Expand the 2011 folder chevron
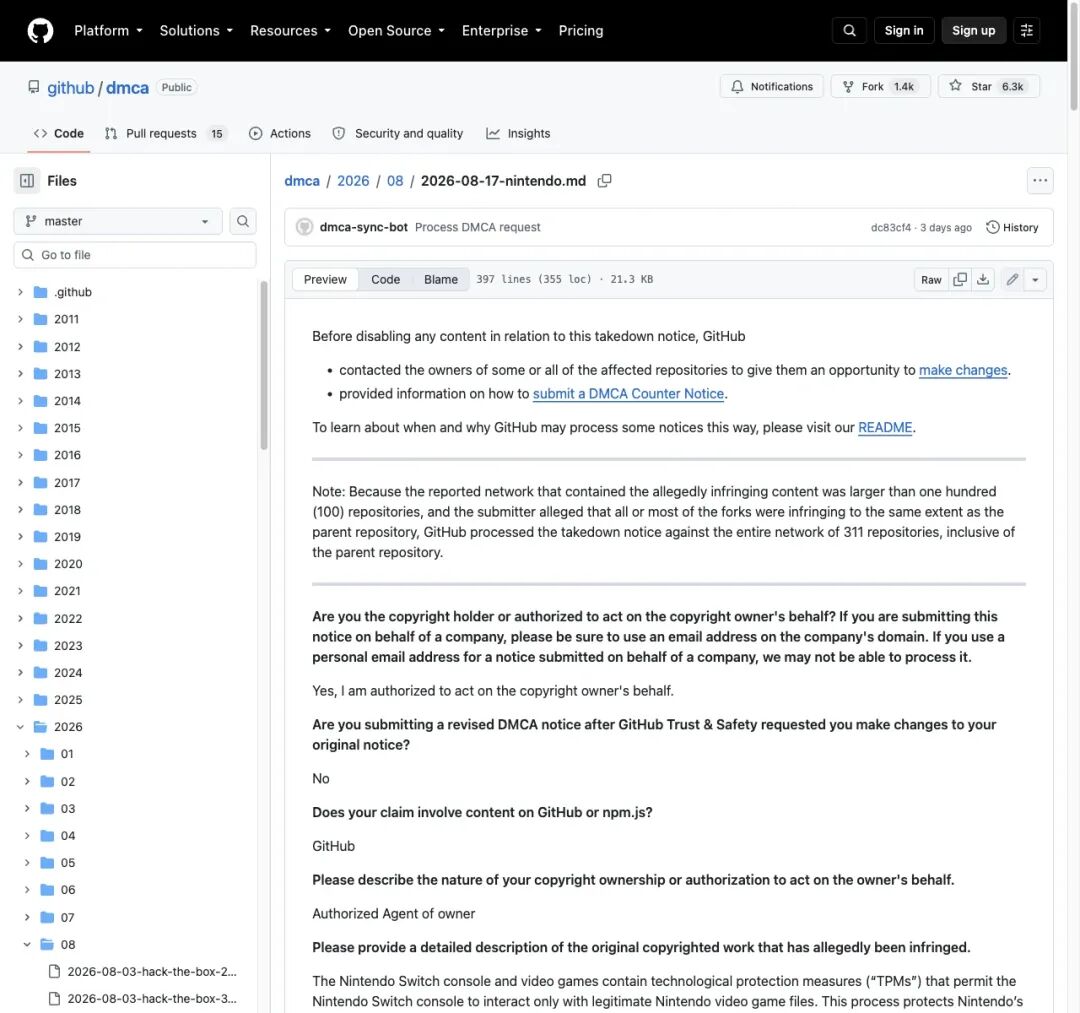Screen dimensions: 1080x1013 (20, 319)
